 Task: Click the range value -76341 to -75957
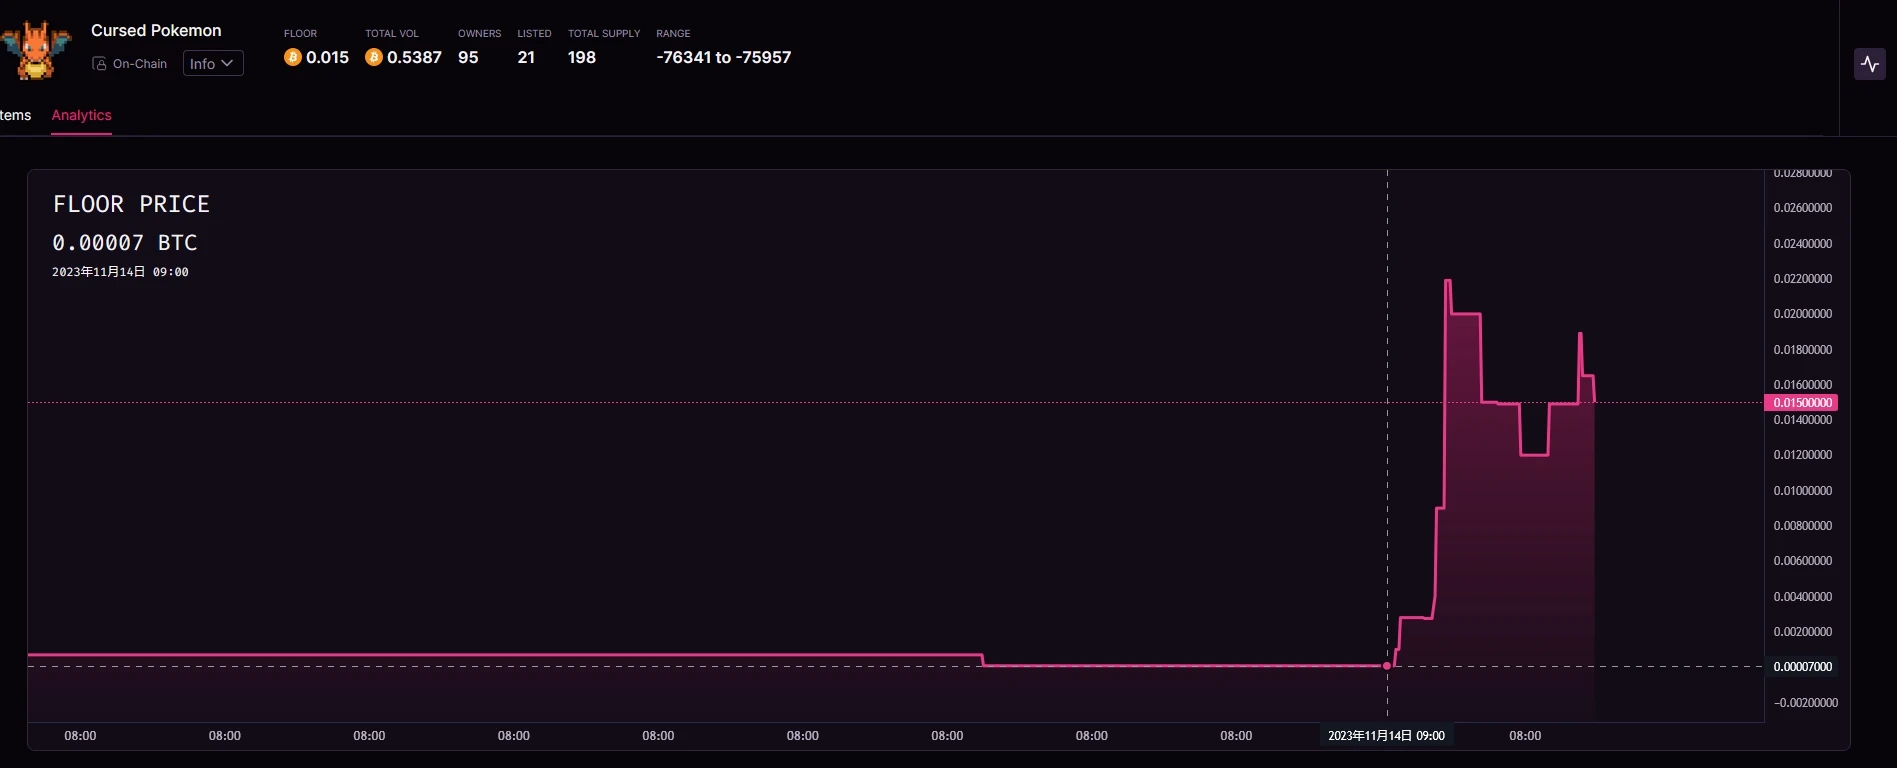[x=723, y=58]
